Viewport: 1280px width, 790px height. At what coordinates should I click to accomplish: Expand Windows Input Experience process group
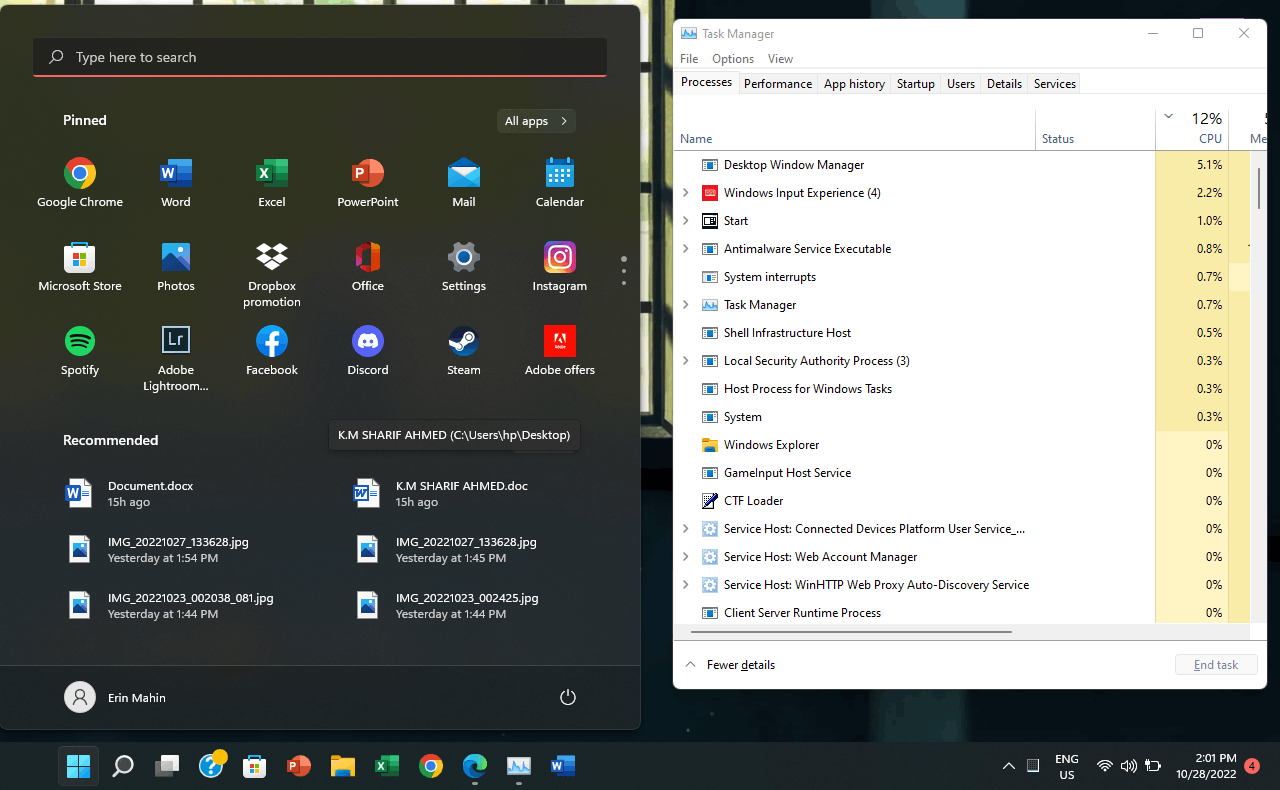tap(685, 193)
